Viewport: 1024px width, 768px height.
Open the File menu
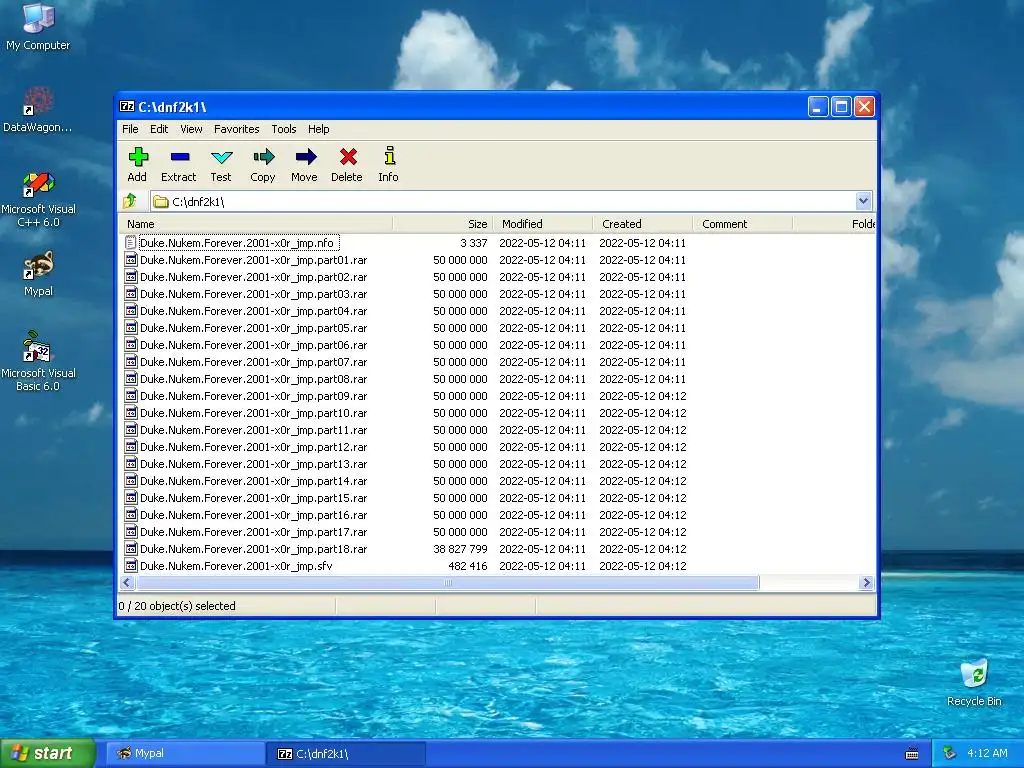coord(130,129)
